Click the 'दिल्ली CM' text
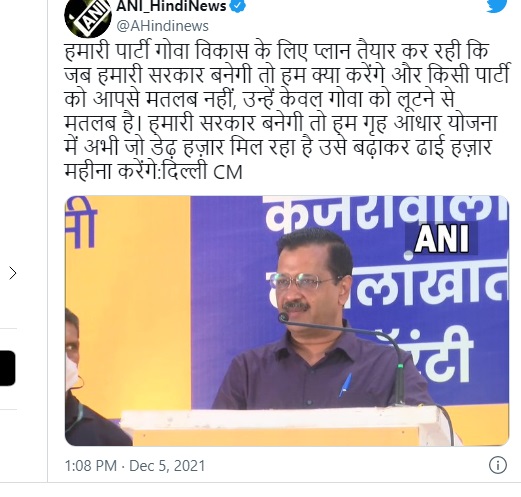The image size is (521, 497). 203,172
